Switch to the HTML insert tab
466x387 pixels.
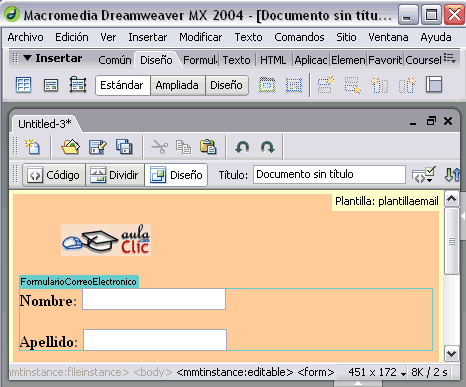273,60
